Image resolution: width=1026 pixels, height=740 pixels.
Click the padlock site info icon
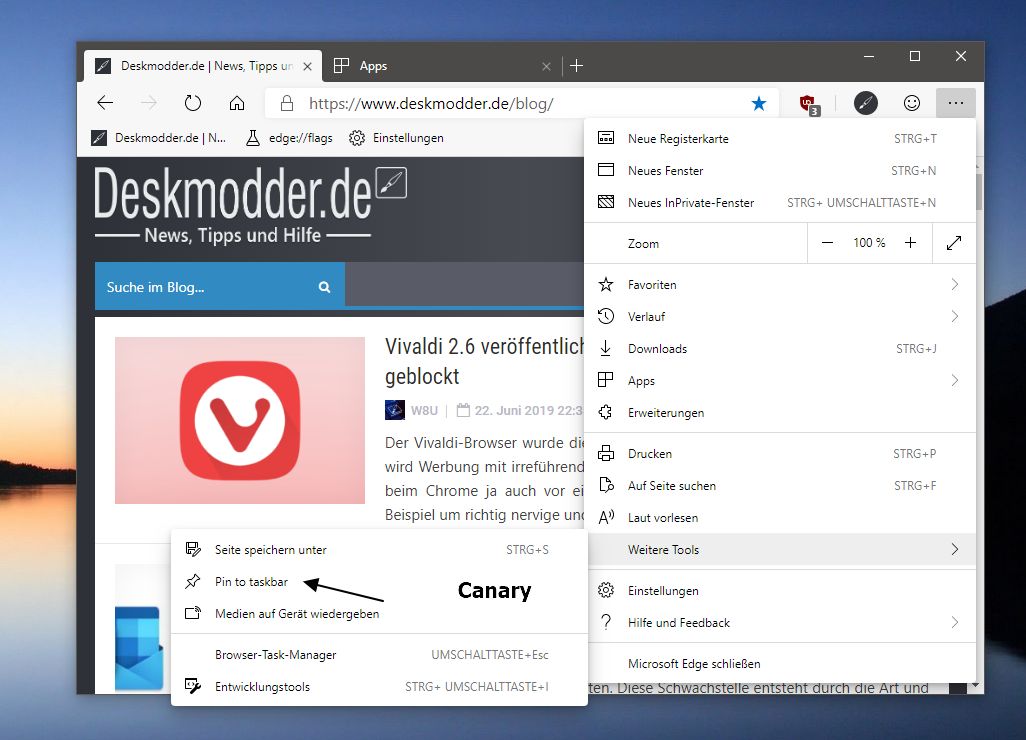[x=287, y=103]
